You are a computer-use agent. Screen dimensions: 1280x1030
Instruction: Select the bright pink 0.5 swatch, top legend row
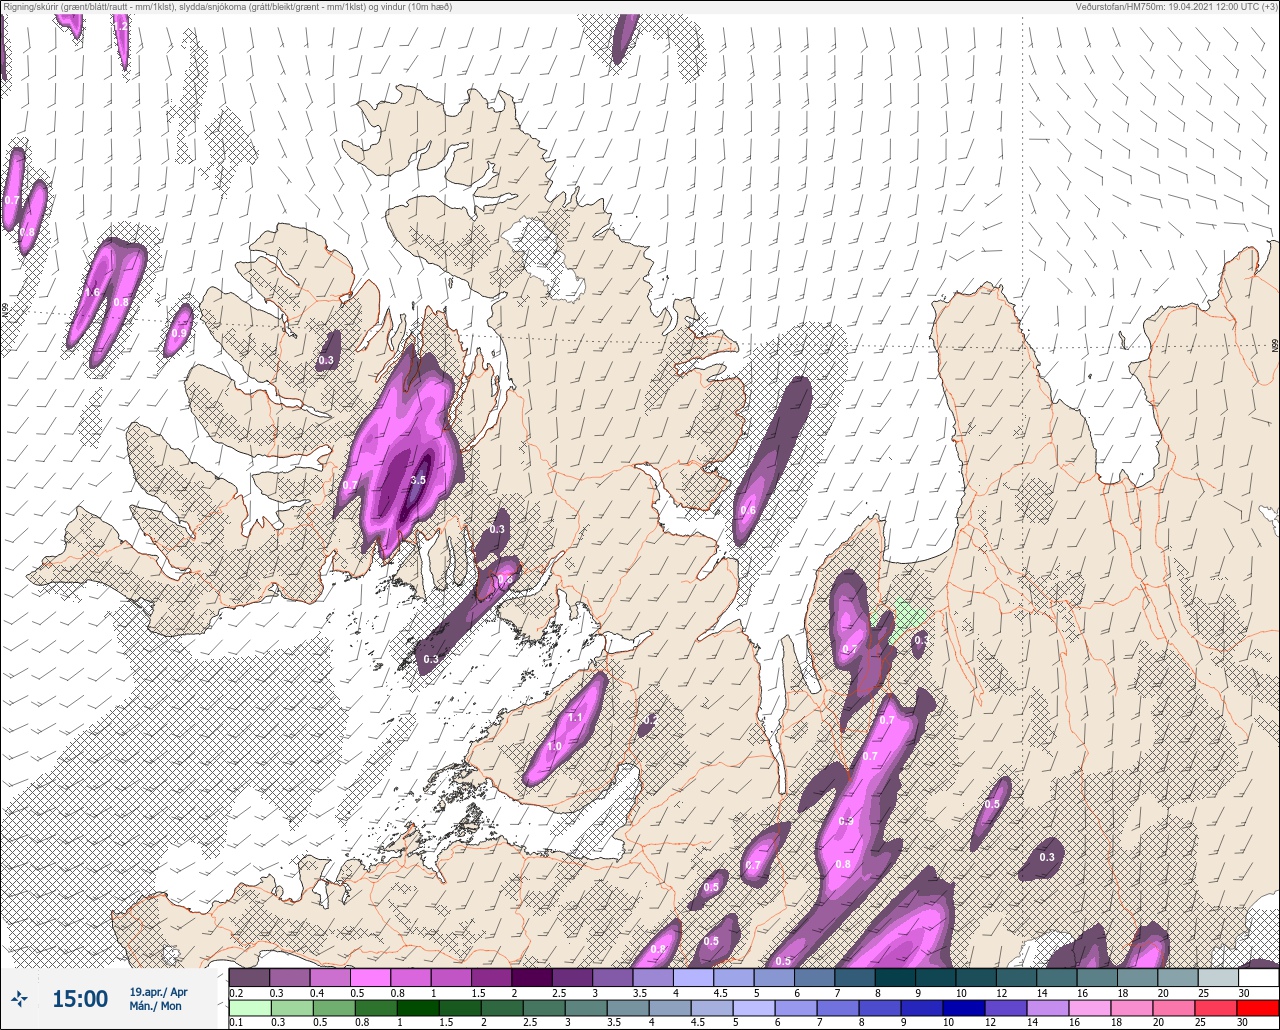point(370,977)
